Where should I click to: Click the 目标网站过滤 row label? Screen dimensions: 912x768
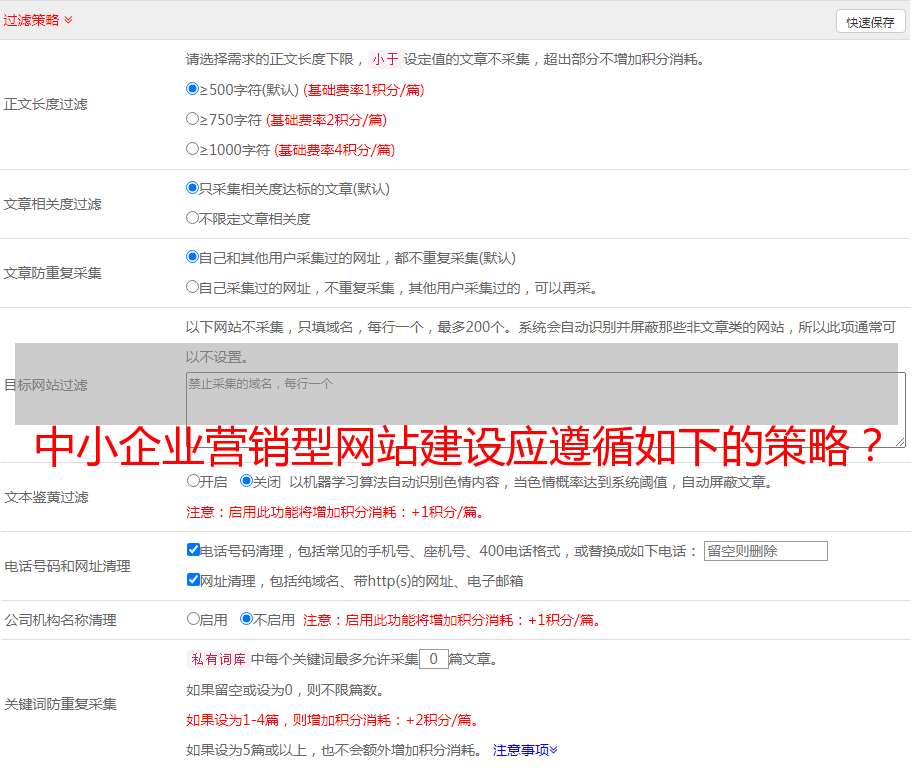[45, 385]
